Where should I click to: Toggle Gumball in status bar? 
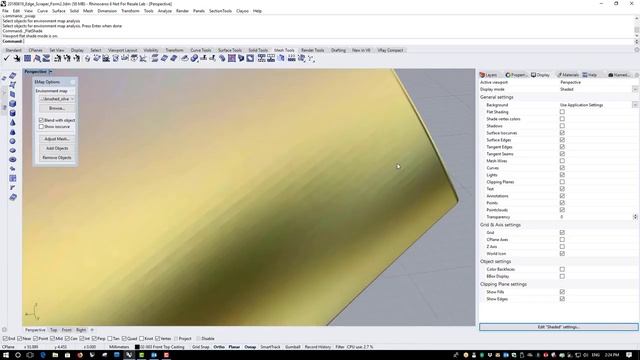pos(293,347)
